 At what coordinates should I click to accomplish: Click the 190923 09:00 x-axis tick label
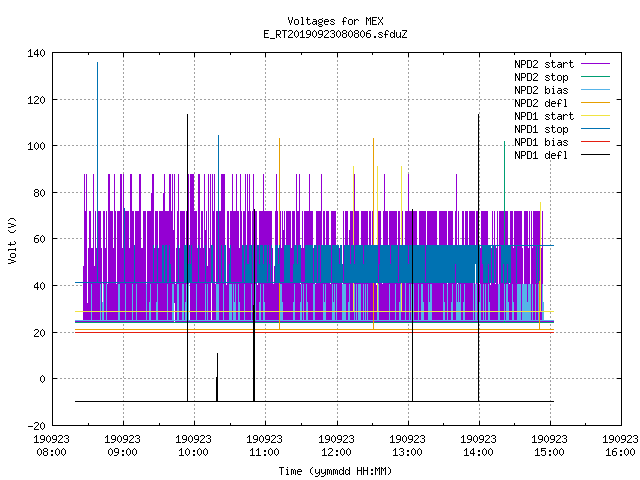tap(122, 446)
